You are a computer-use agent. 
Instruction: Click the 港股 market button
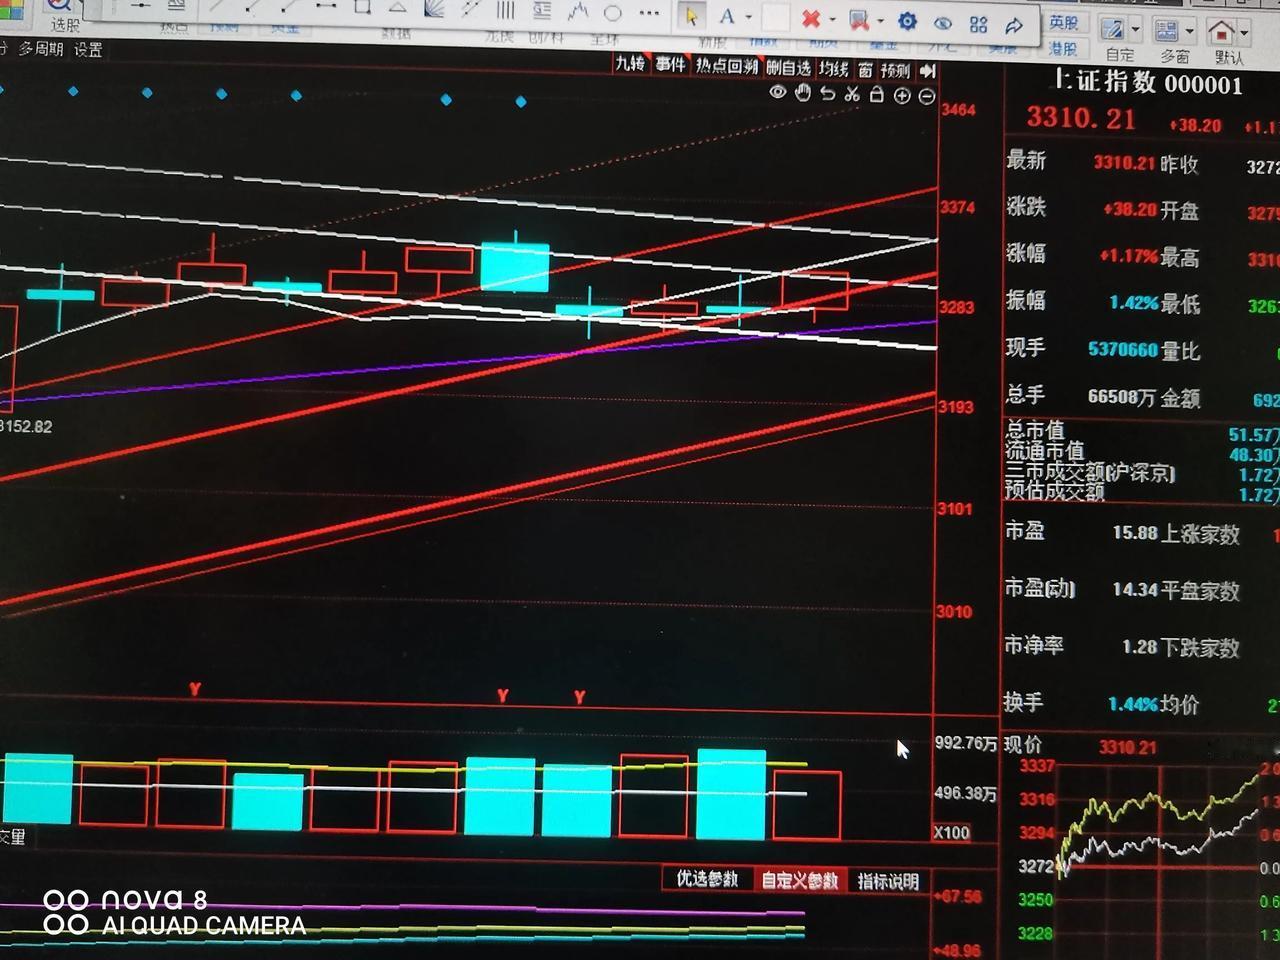(1062, 48)
